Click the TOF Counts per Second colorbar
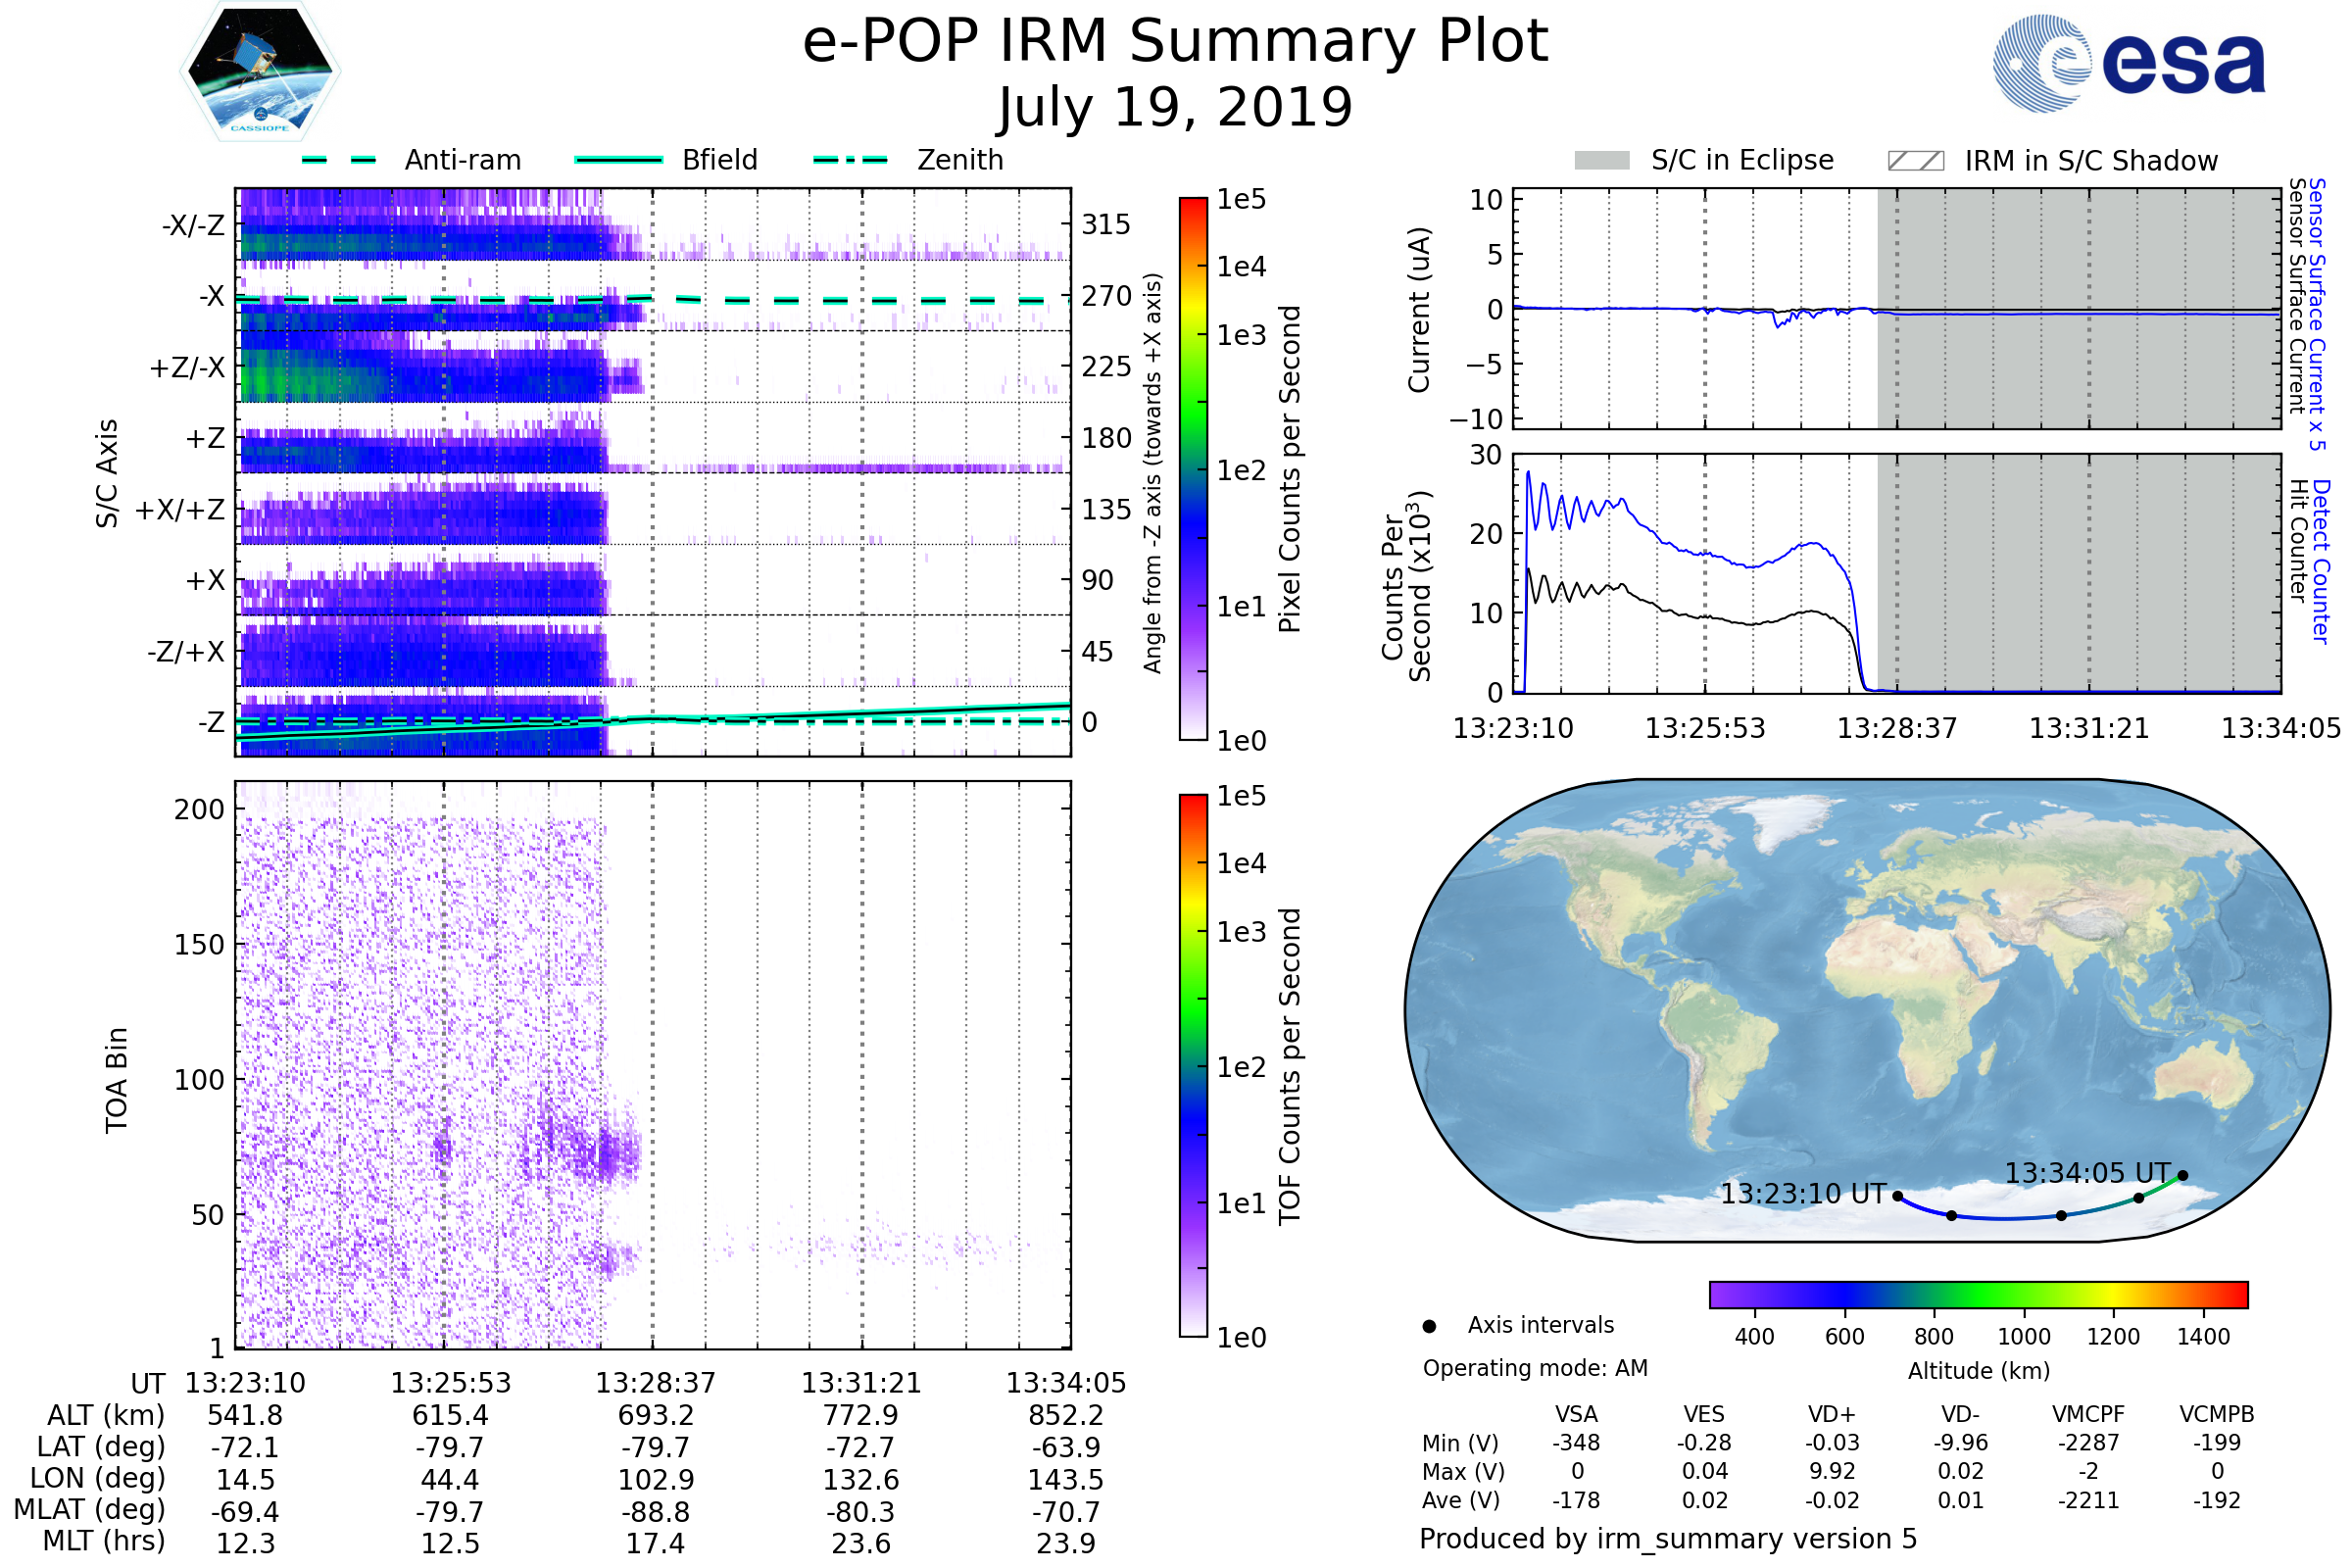Viewport: 2352px width, 1568px height. (x=1193, y=1065)
